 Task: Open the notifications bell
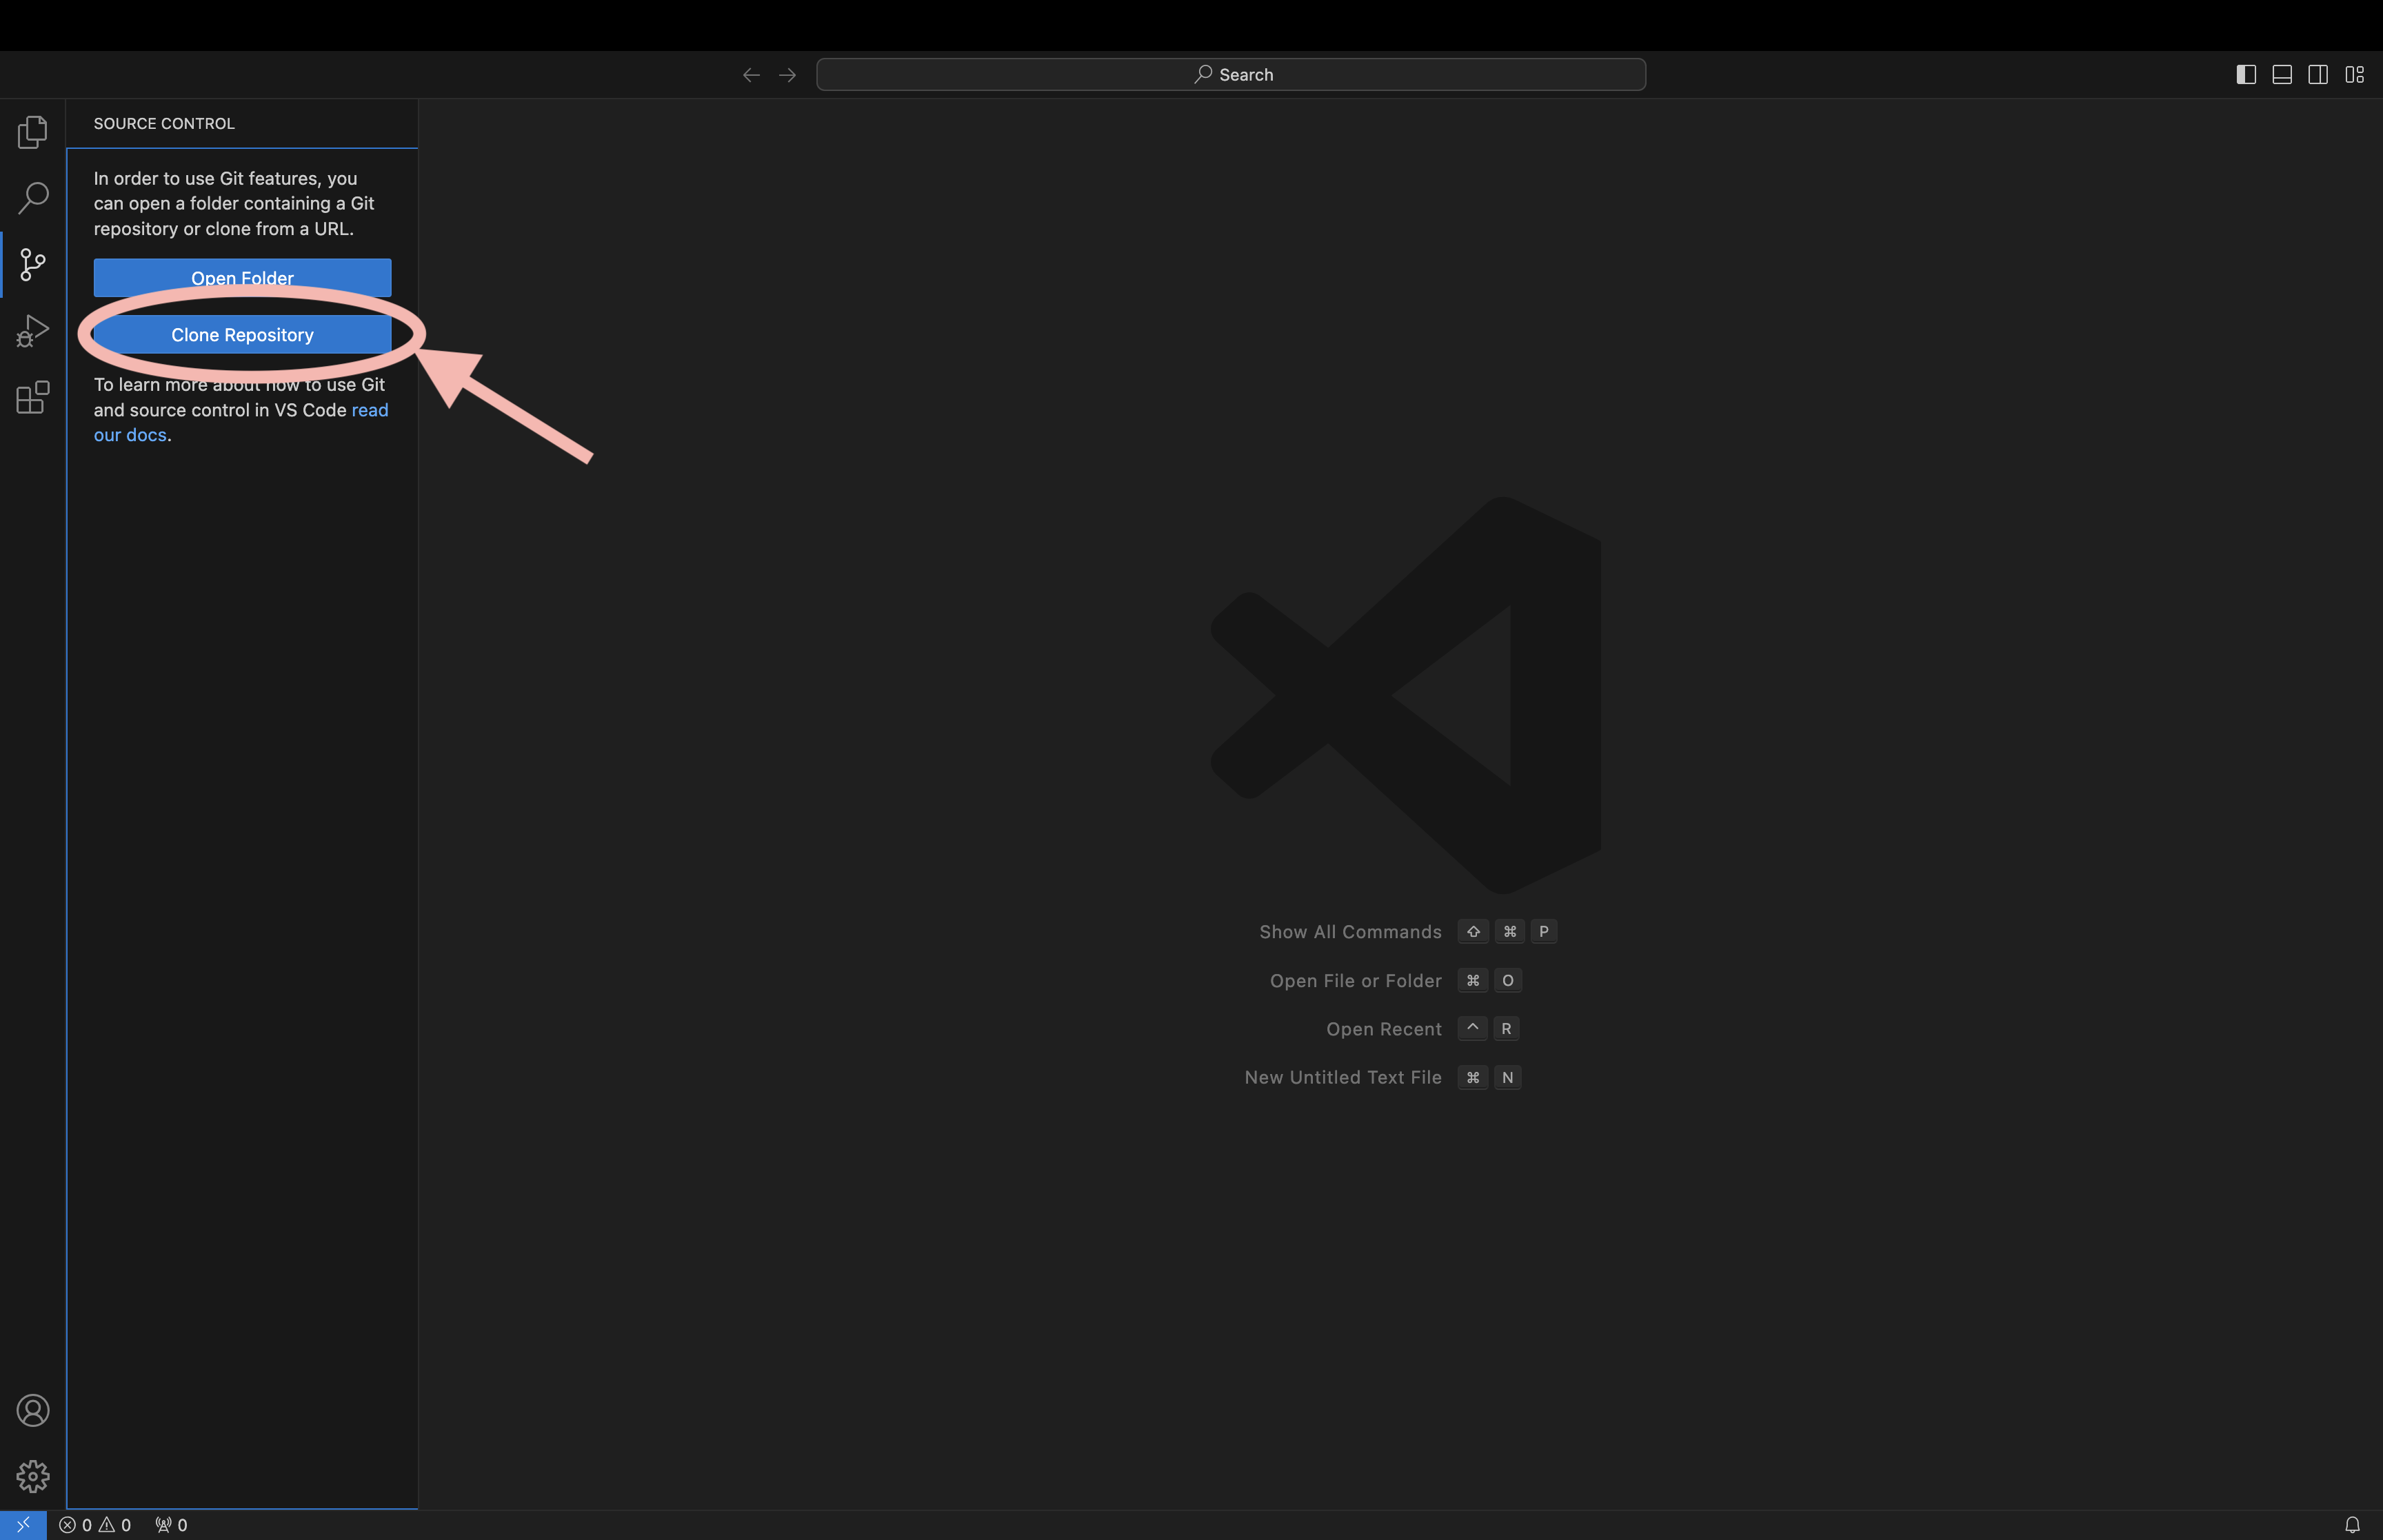(2352, 1524)
